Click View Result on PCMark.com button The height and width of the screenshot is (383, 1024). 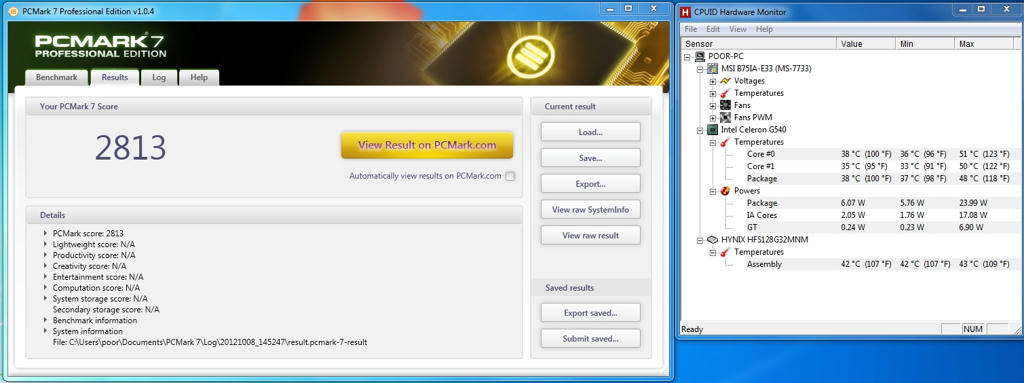click(427, 145)
